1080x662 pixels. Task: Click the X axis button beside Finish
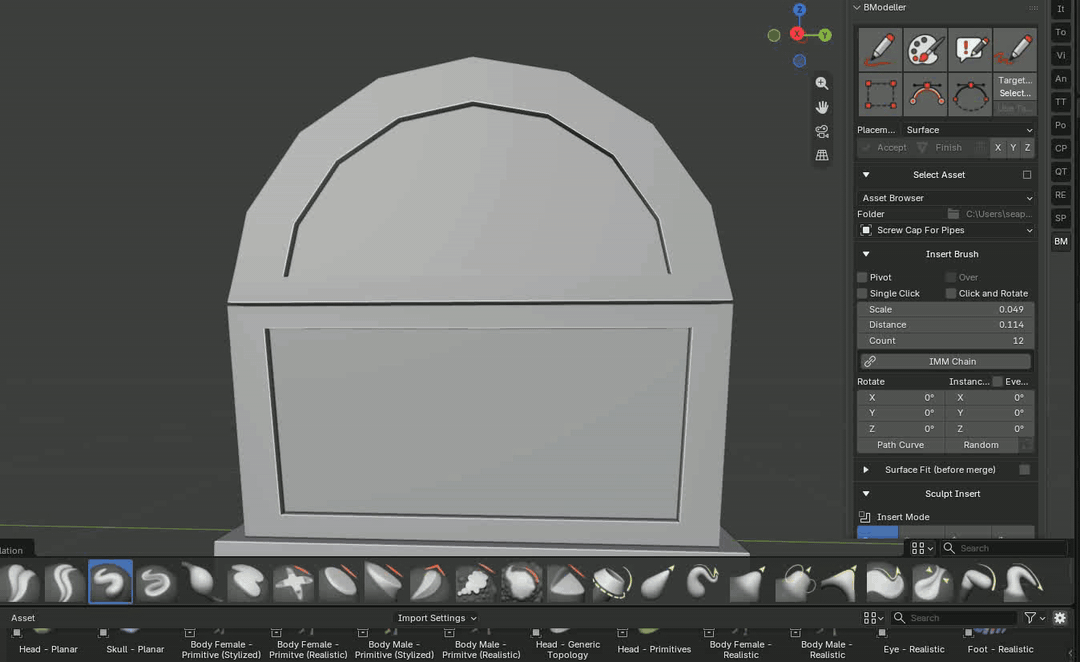997,148
